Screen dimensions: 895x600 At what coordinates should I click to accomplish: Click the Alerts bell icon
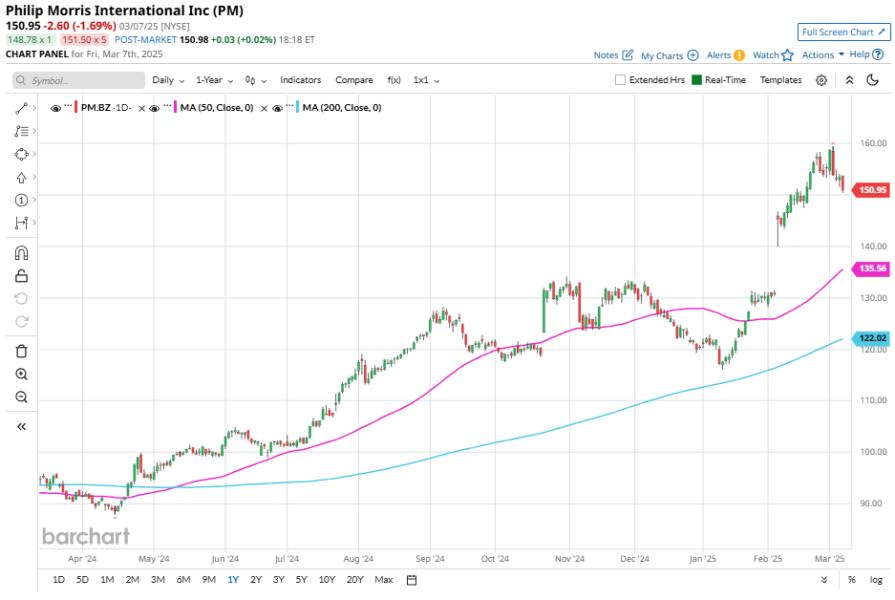739,55
